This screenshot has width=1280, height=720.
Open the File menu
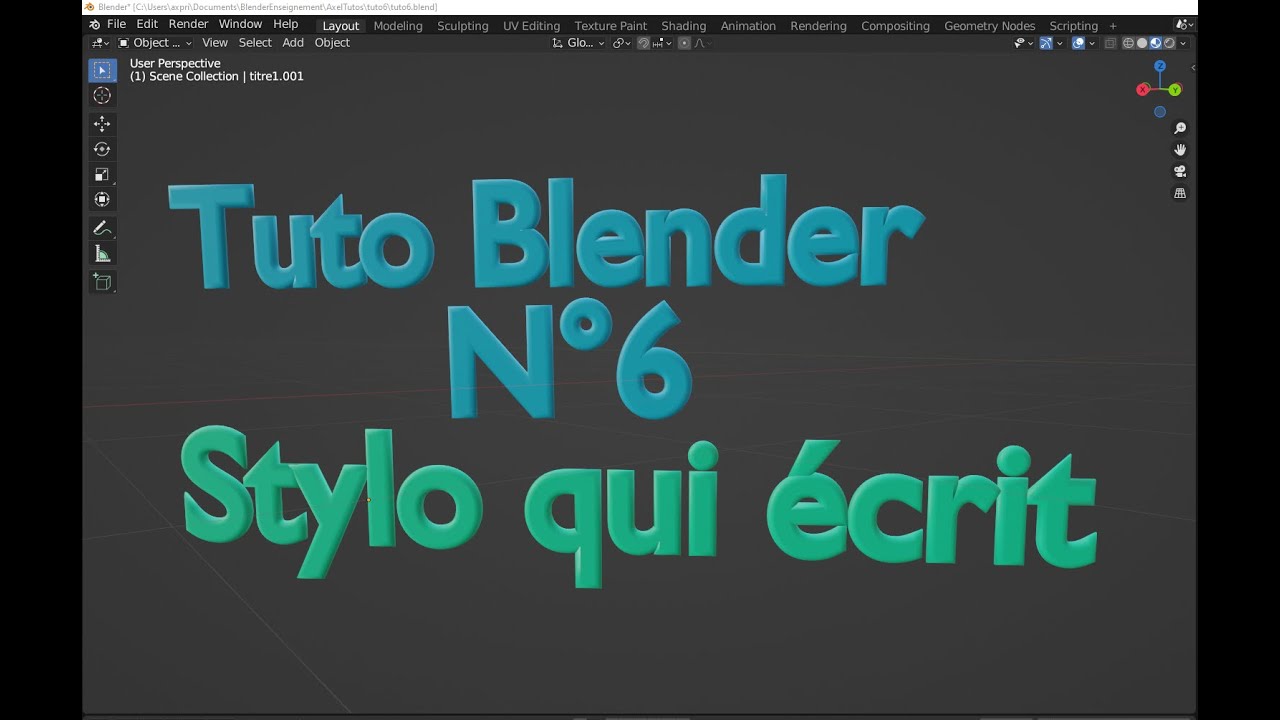(116, 24)
